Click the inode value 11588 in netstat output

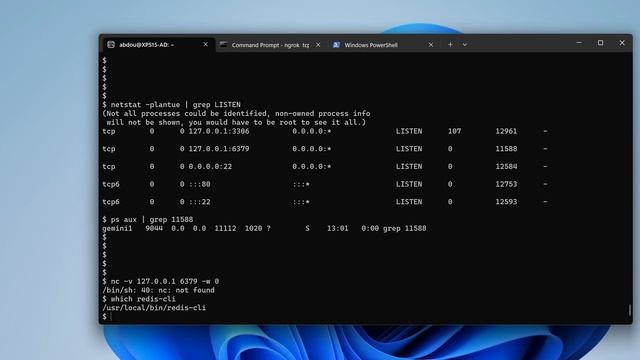pyautogui.click(x=506, y=149)
